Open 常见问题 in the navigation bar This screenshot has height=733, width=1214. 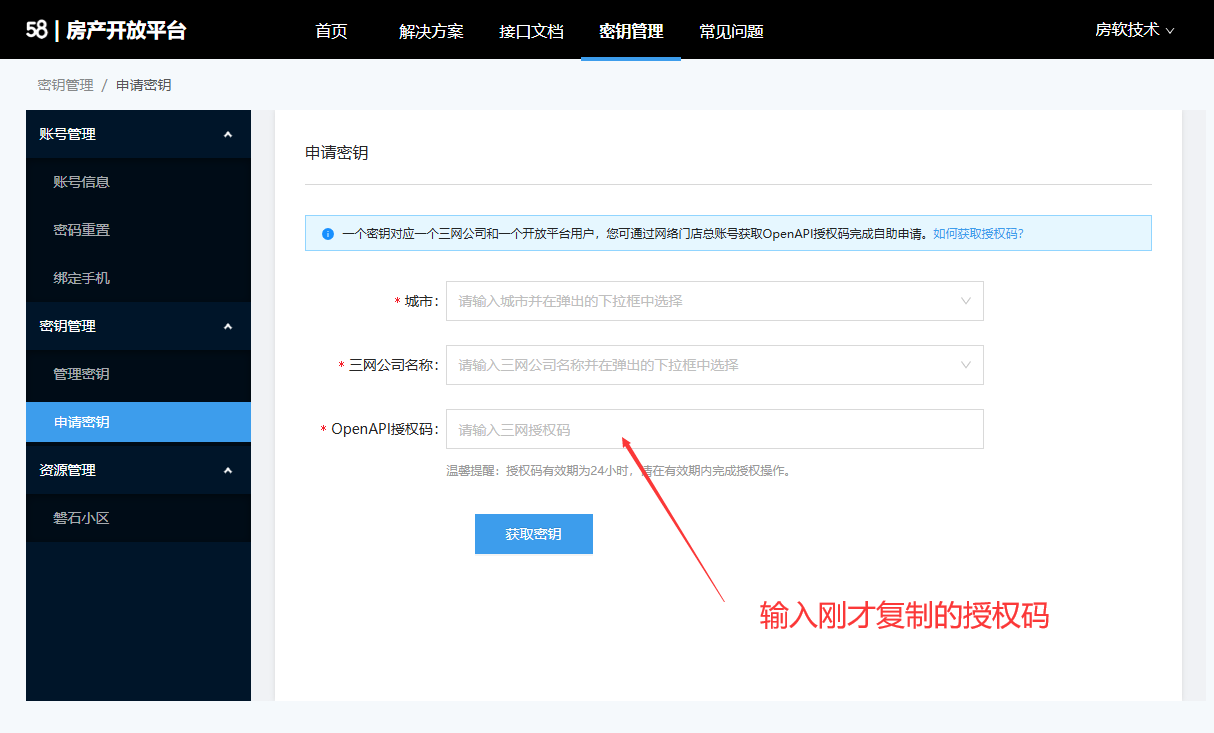731,31
